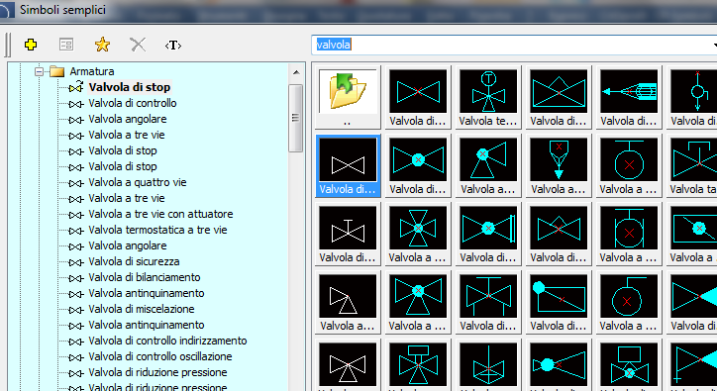Click the grayed properties list icon
Viewport: 717px width, 391px height.
66,45
